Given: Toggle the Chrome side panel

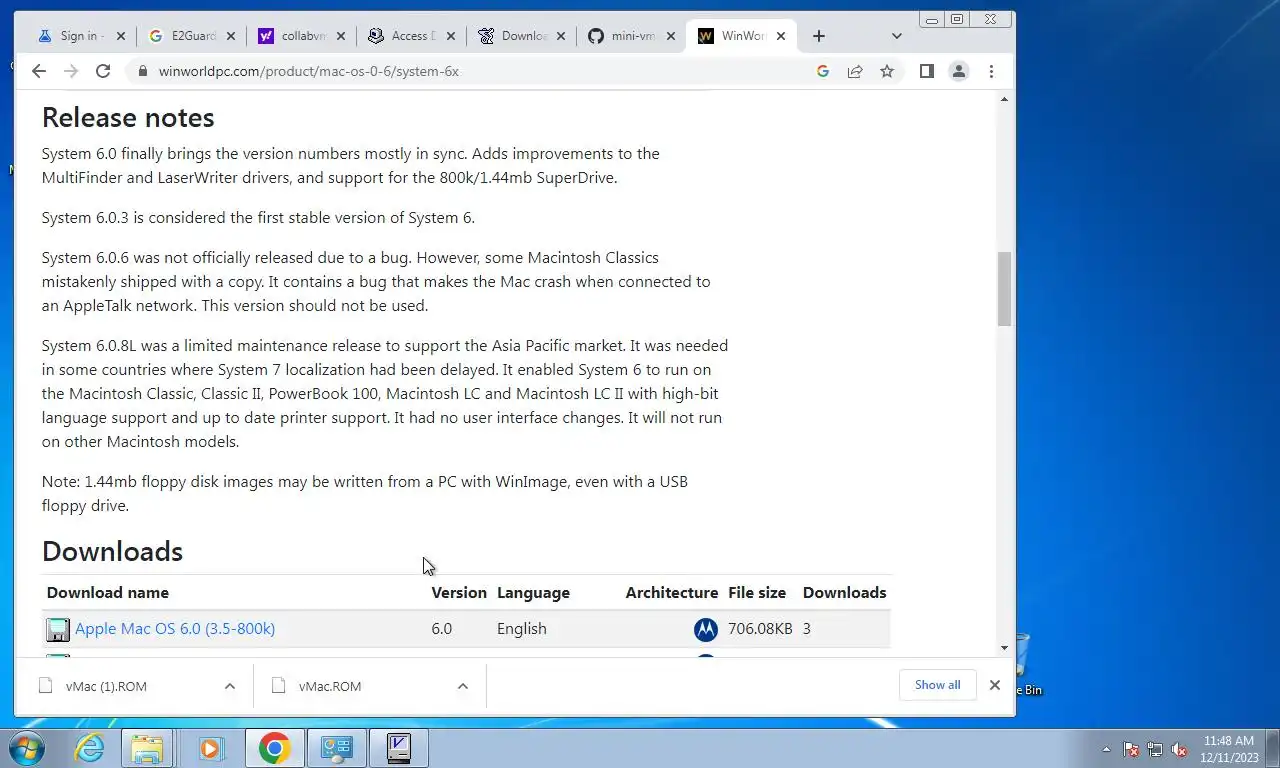Looking at the screenshot, I should tap(927, 71).
